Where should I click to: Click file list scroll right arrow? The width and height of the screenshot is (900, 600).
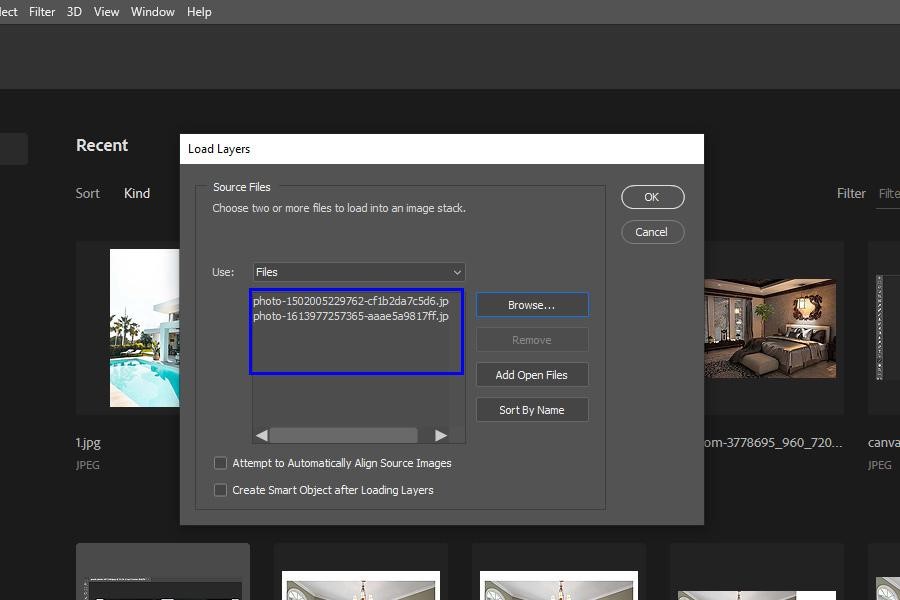pos(440,435)
